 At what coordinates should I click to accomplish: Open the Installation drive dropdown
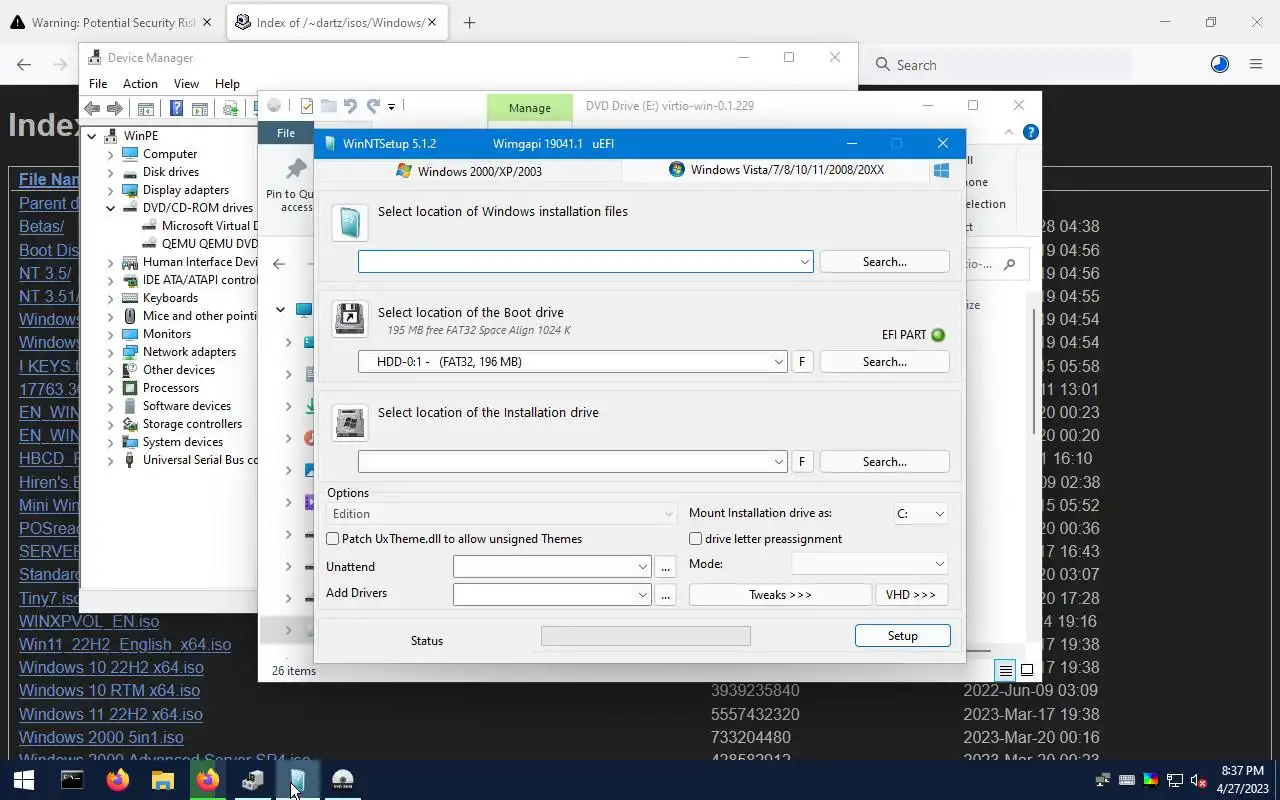pyautogui.click(x=778, y=462)
